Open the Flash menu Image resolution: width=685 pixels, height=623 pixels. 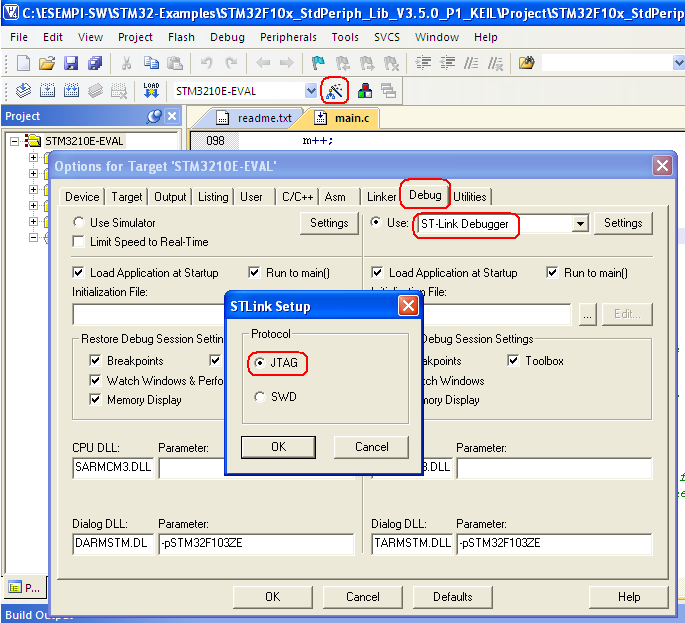click(x=181, y=37)
